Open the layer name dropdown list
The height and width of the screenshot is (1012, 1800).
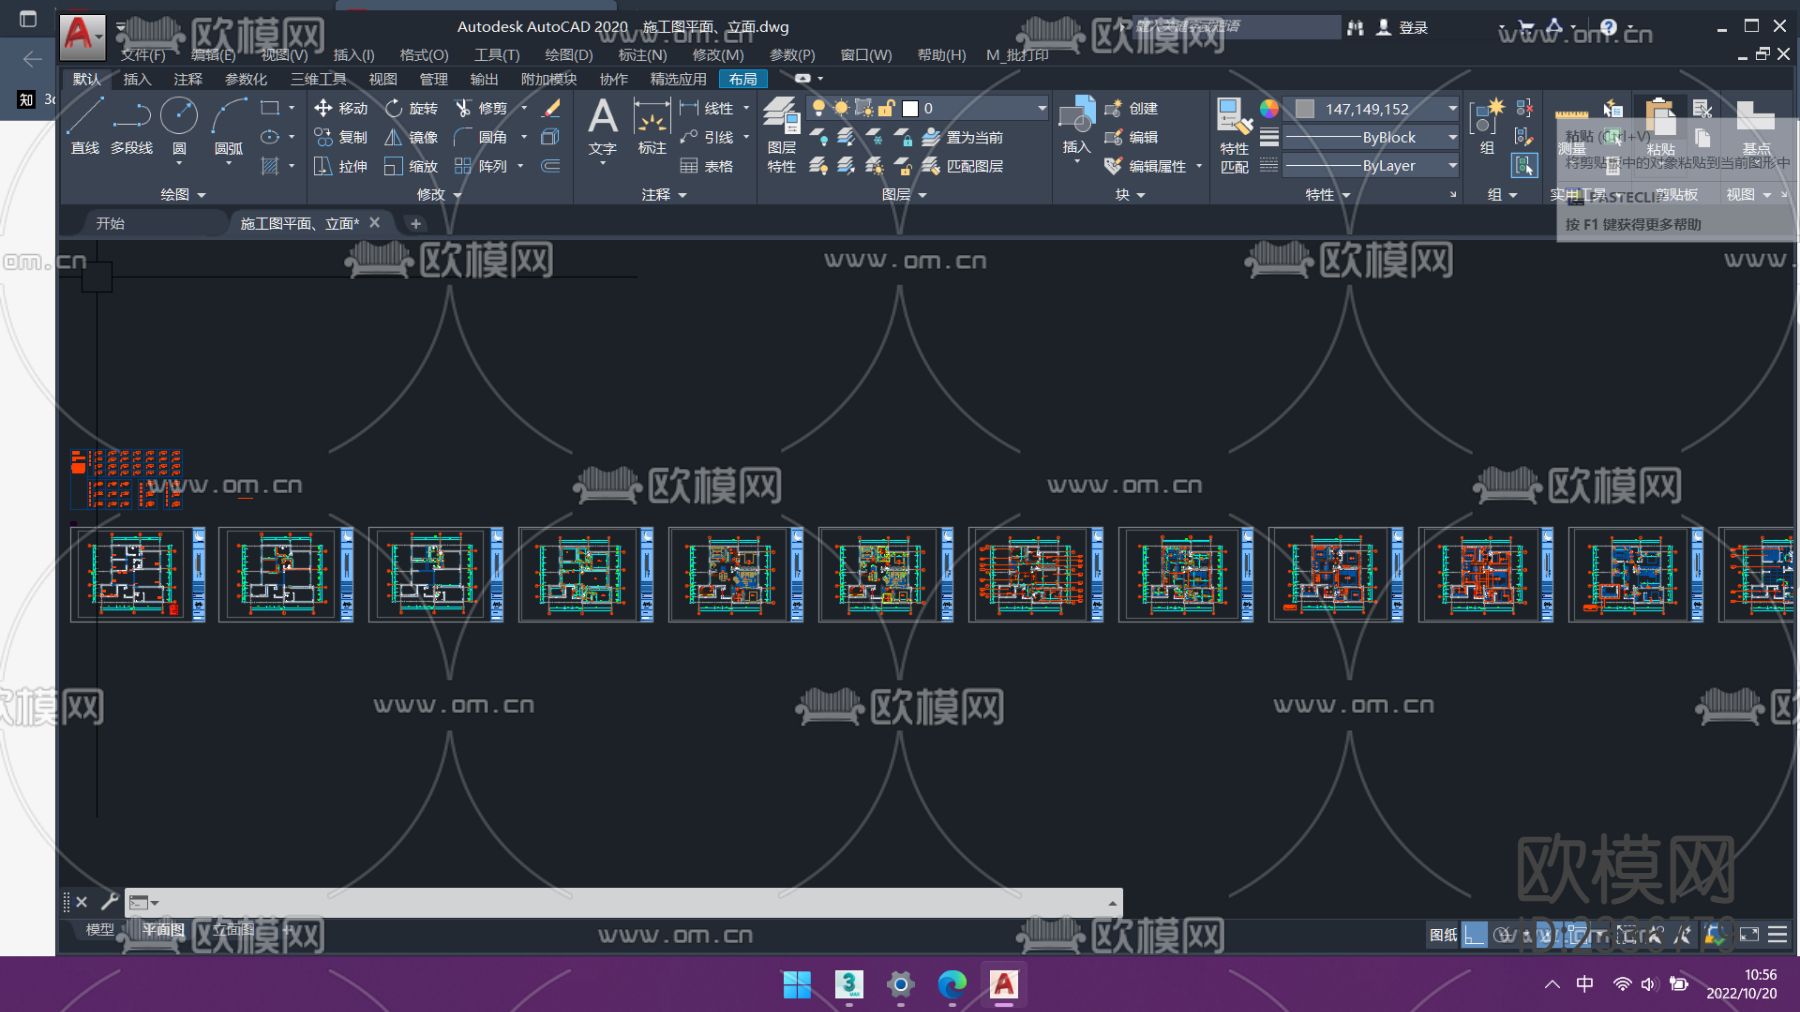click(x=1041, y=108)
